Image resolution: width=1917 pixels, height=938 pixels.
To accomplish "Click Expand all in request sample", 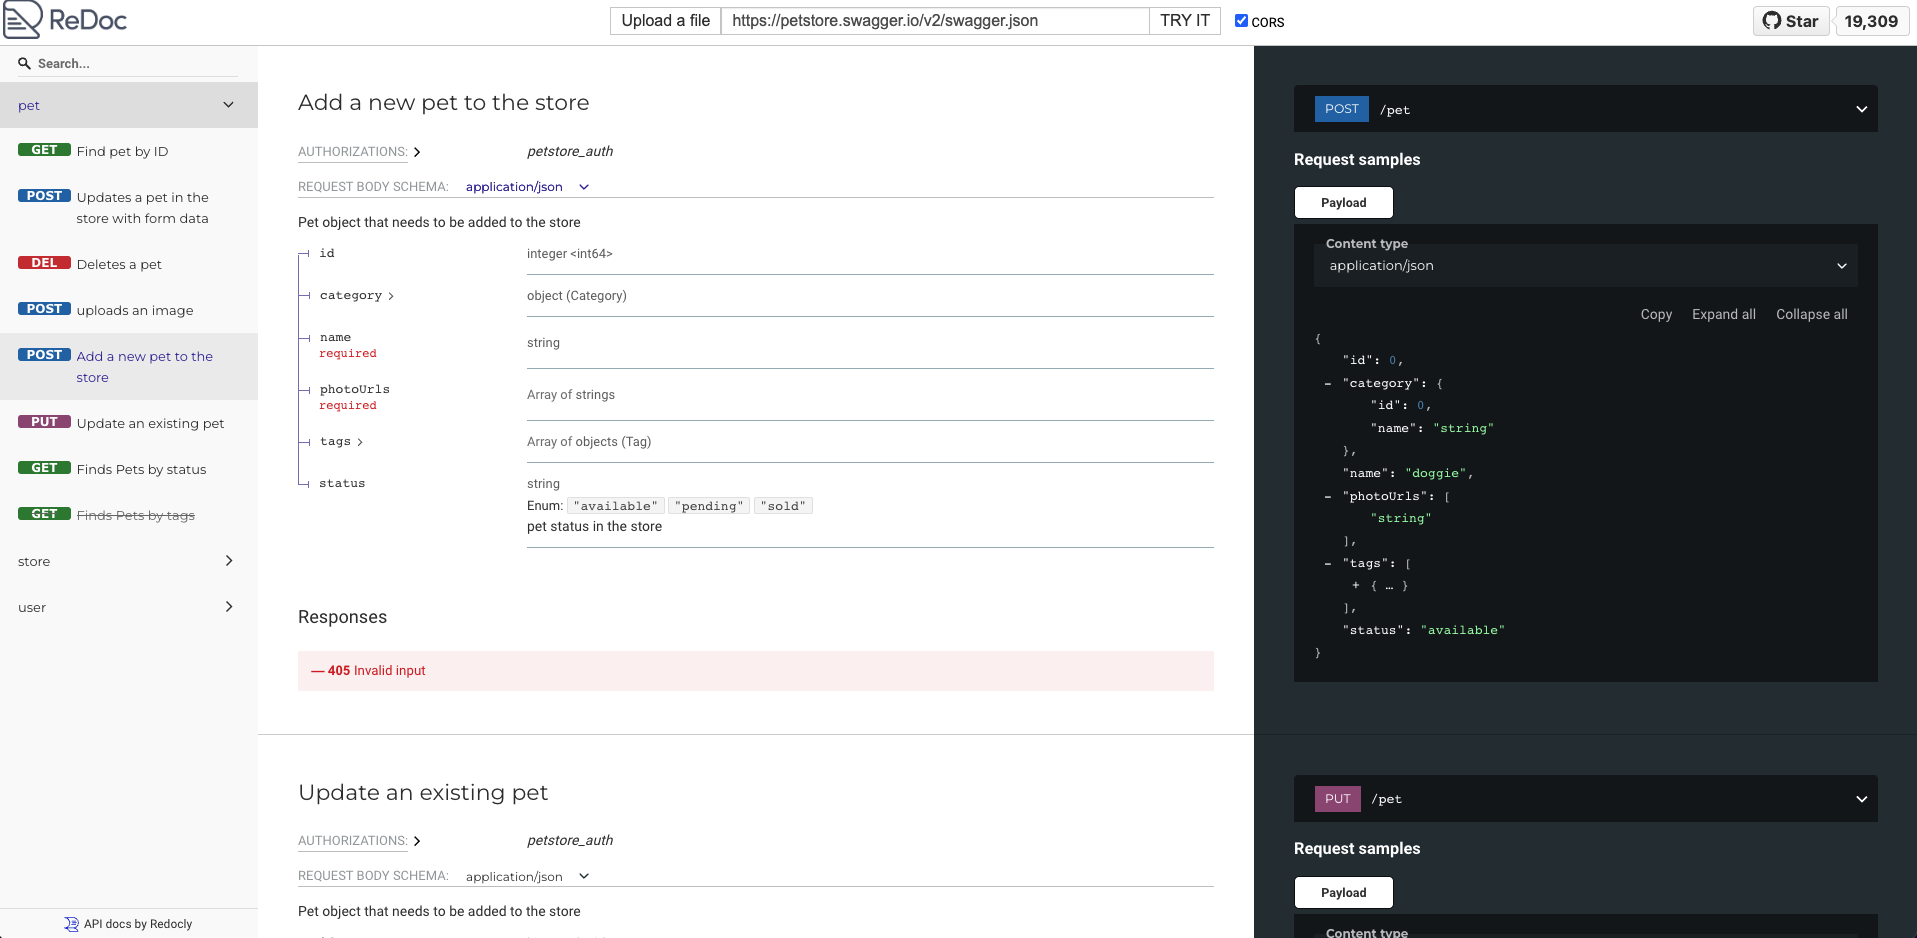I will [1723, 314].
